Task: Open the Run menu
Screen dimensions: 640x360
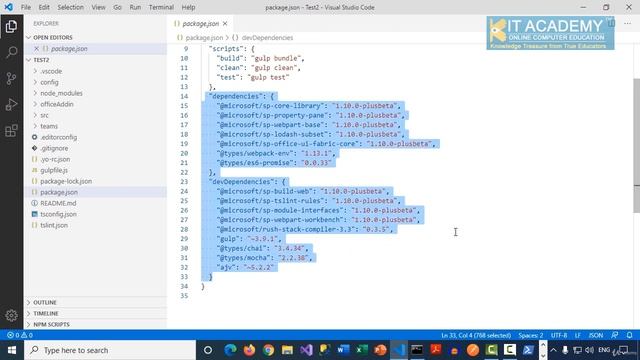Action: pos(135,7)
